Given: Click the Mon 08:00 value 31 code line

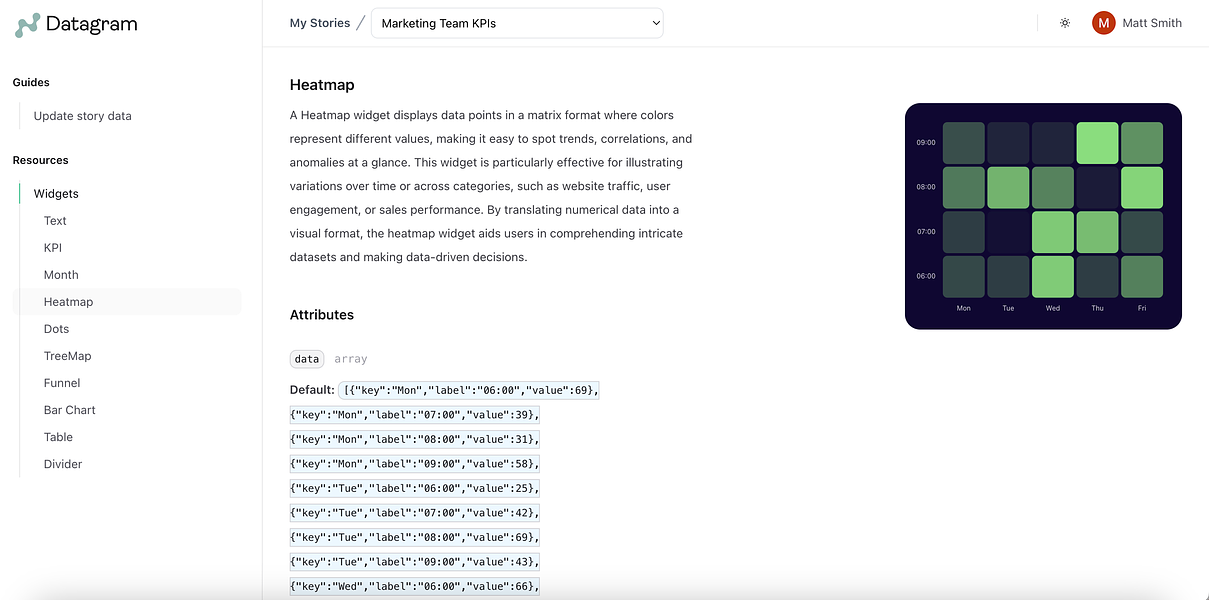Looking at the screenshot, I should tap(415, 439).
